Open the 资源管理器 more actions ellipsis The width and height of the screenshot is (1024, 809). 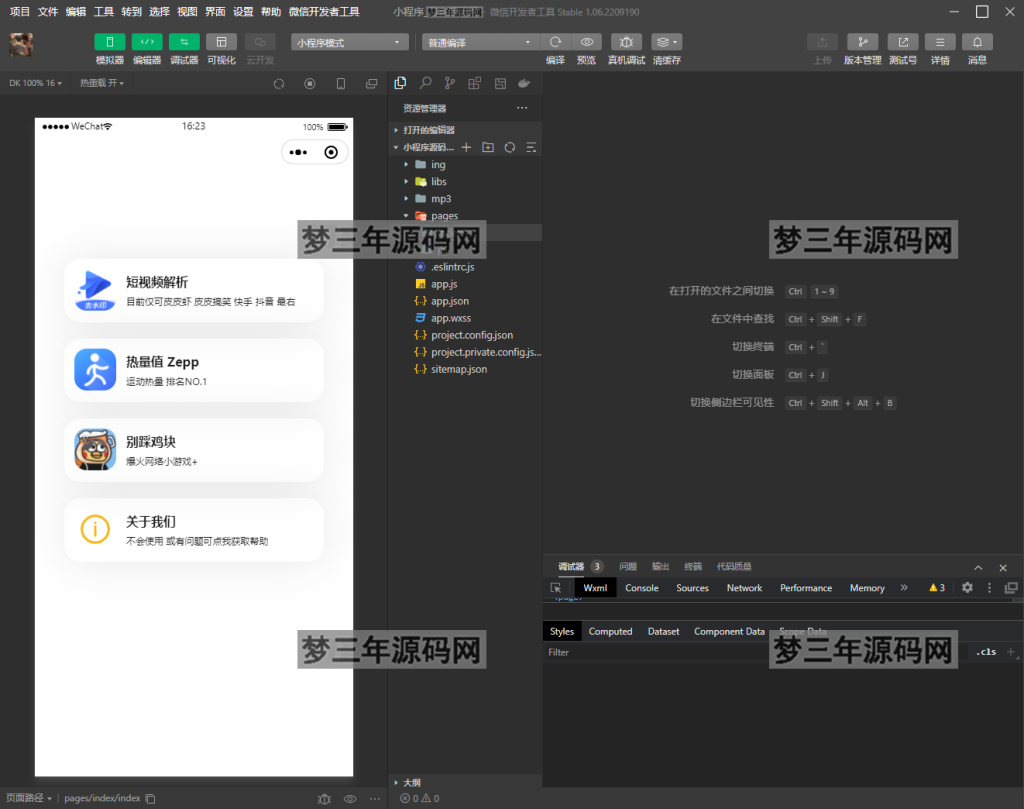click(522, 108)
